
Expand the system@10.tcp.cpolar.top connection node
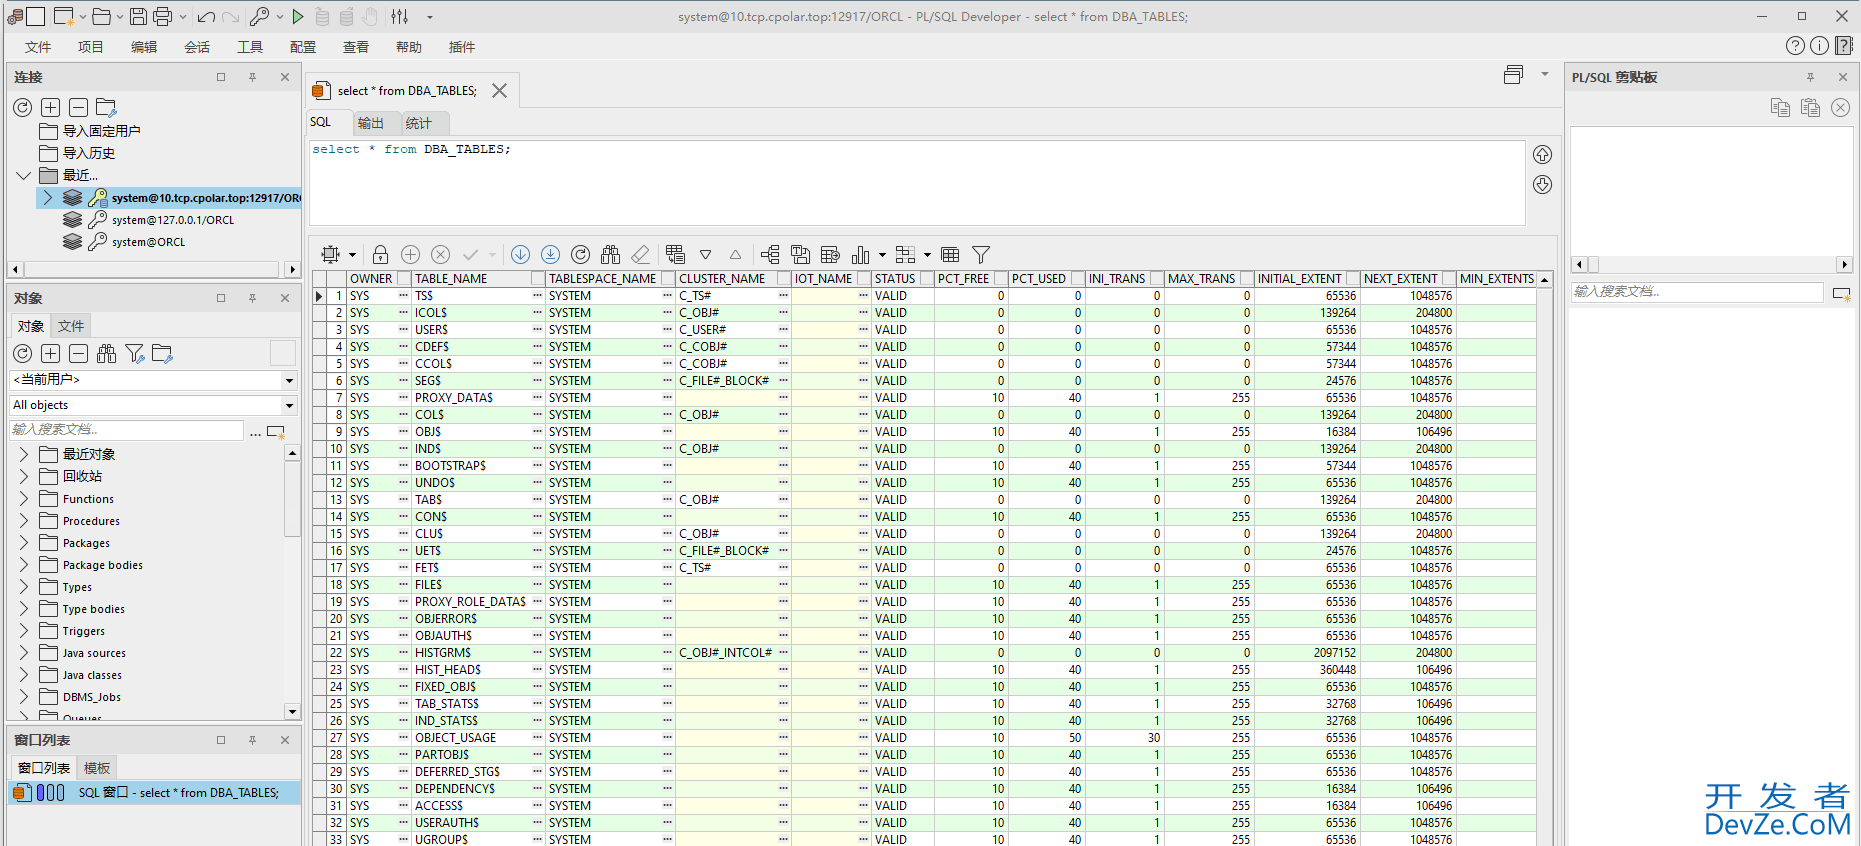pos(47,198)
